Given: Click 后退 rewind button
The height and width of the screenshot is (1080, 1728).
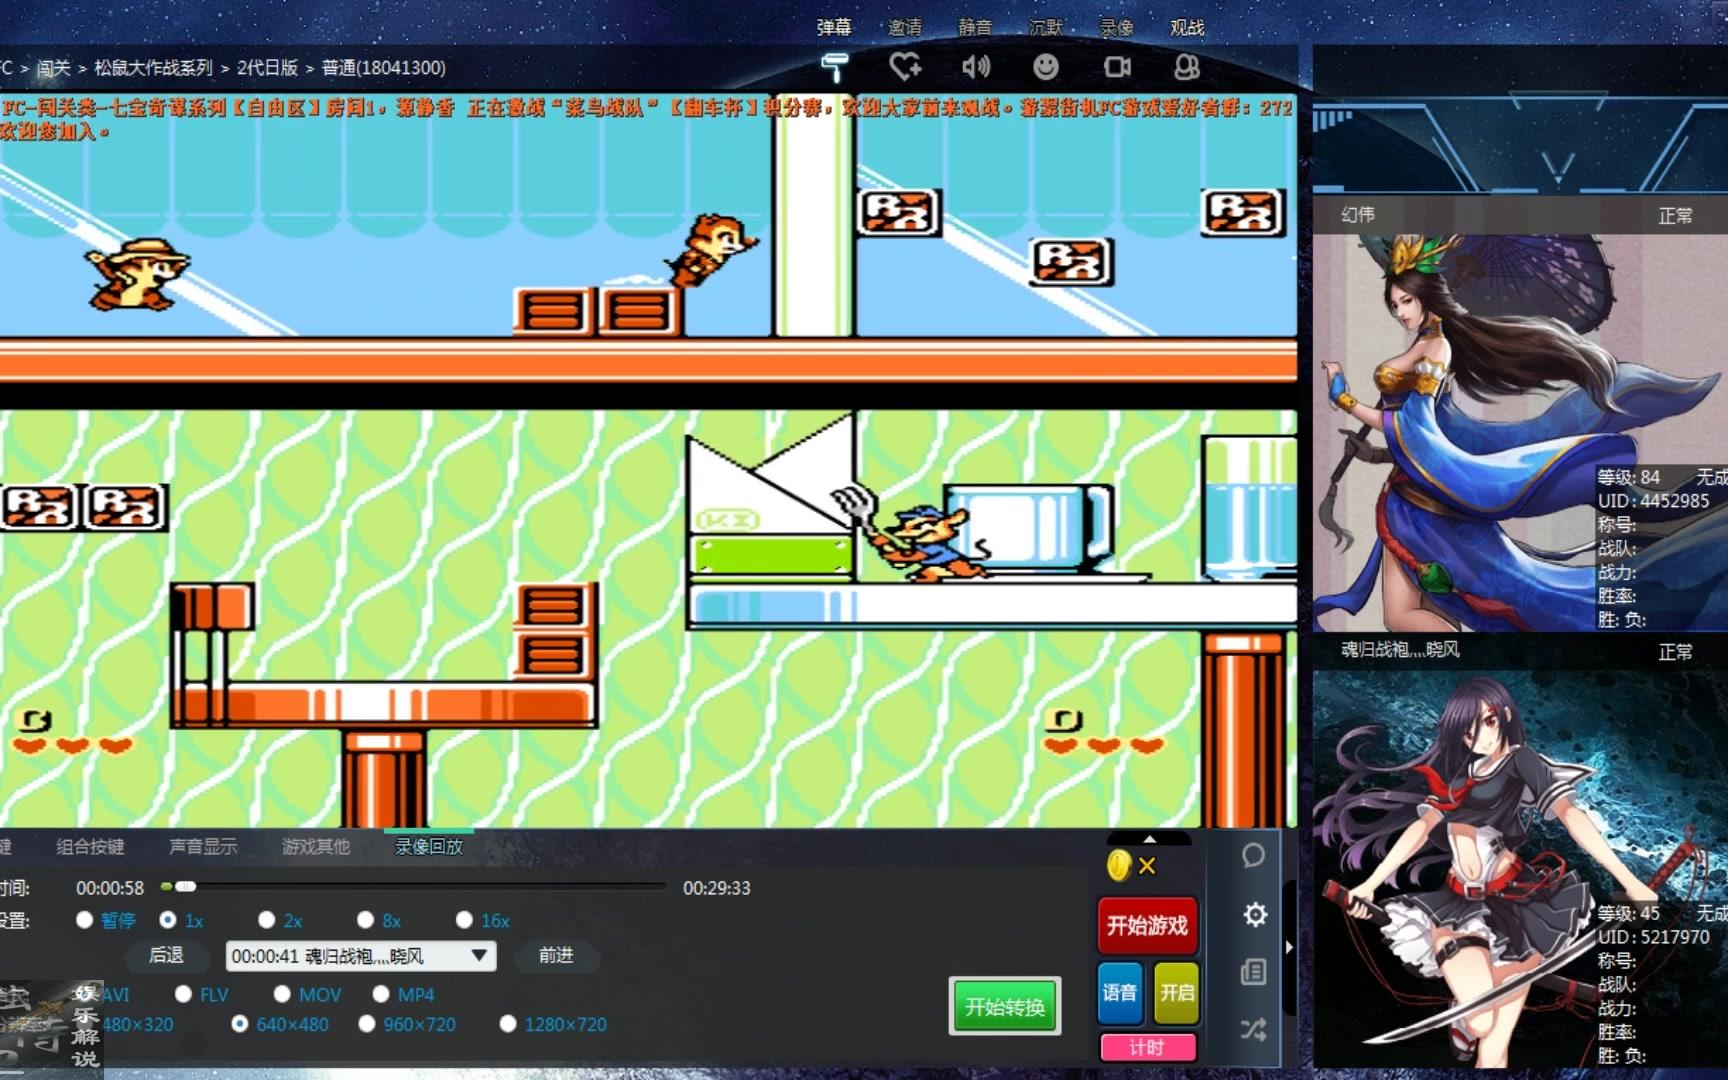Looking at the screenshot, I should [x=166, y=956].
